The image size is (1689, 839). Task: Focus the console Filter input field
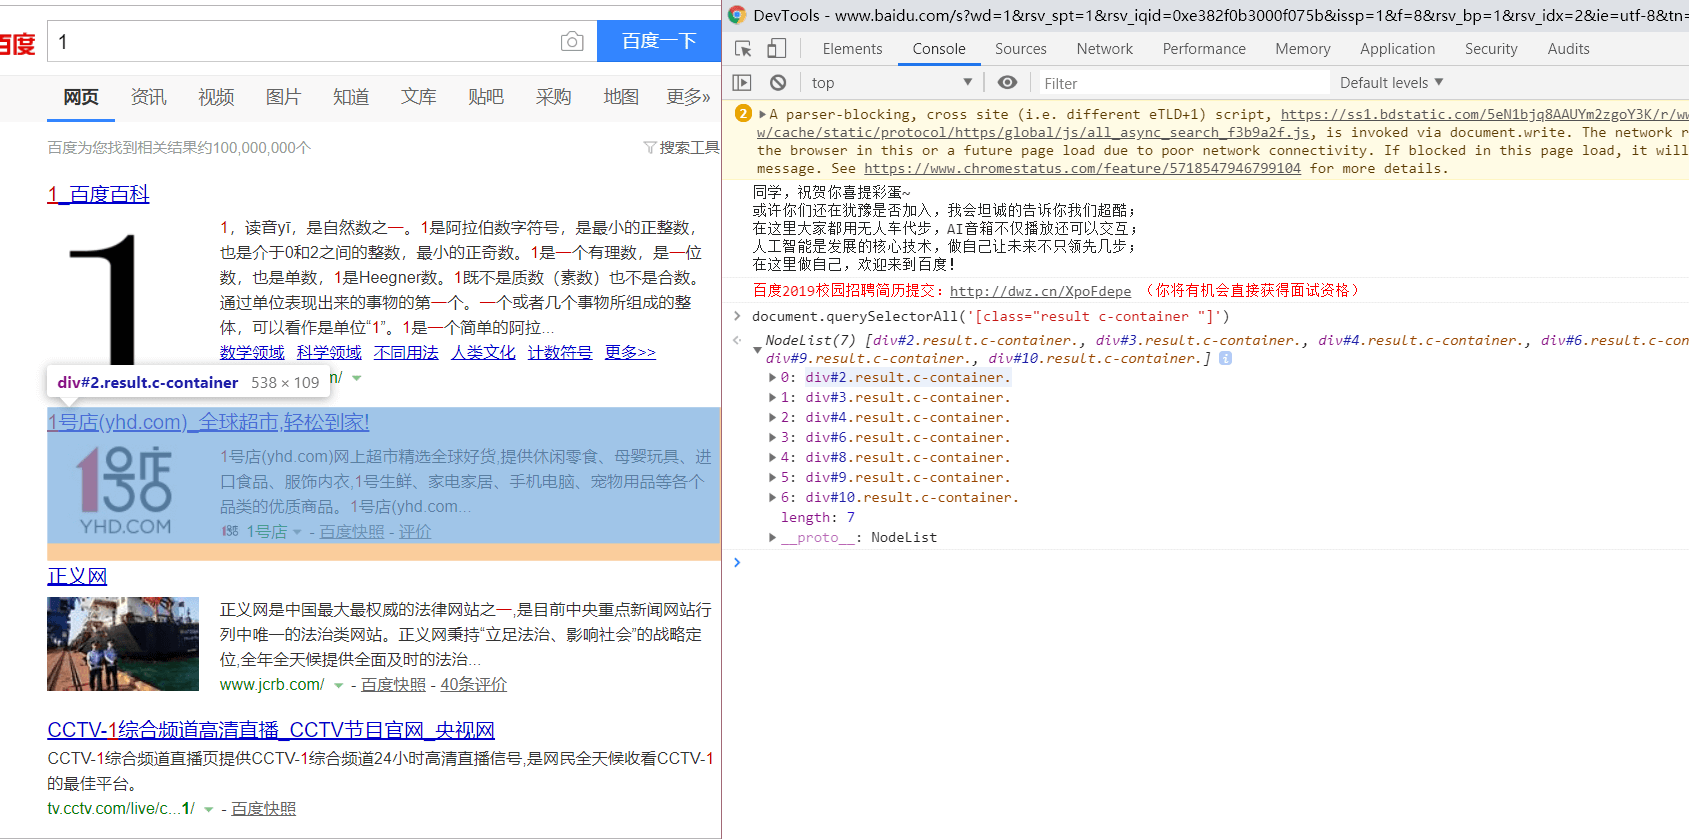(x=1184, y=83)
